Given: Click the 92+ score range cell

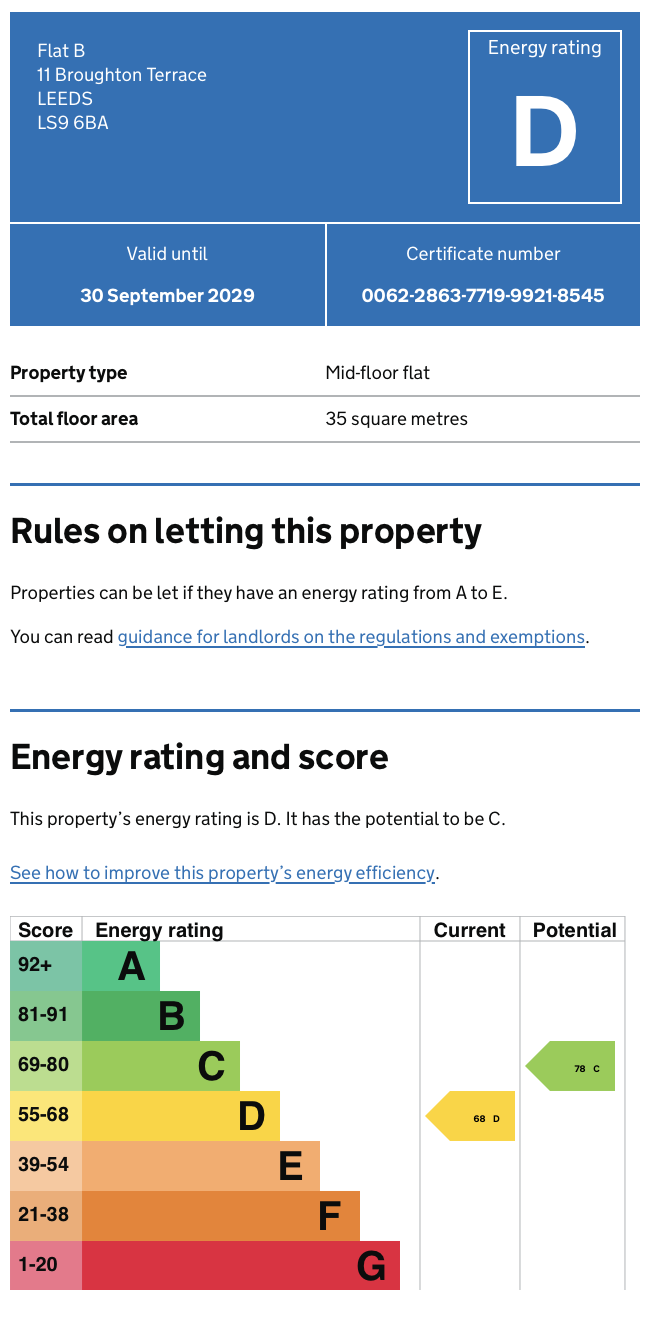Looking at the screenshot, I should [46, 966].
